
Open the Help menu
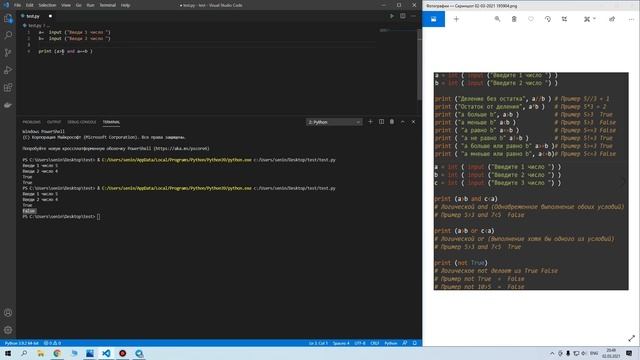(x=125, y=5)
